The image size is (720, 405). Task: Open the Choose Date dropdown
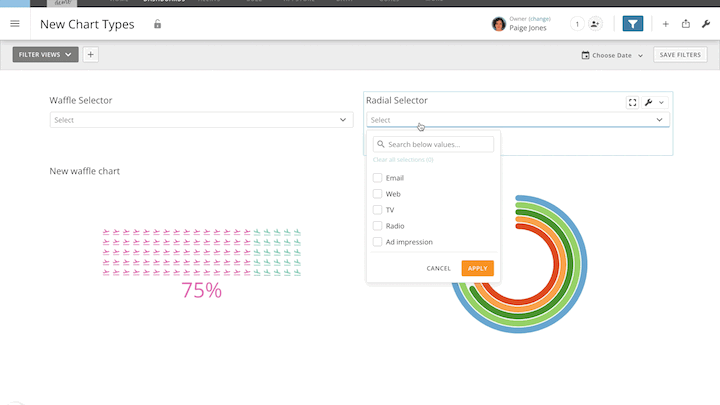click(x=613, y=55)
